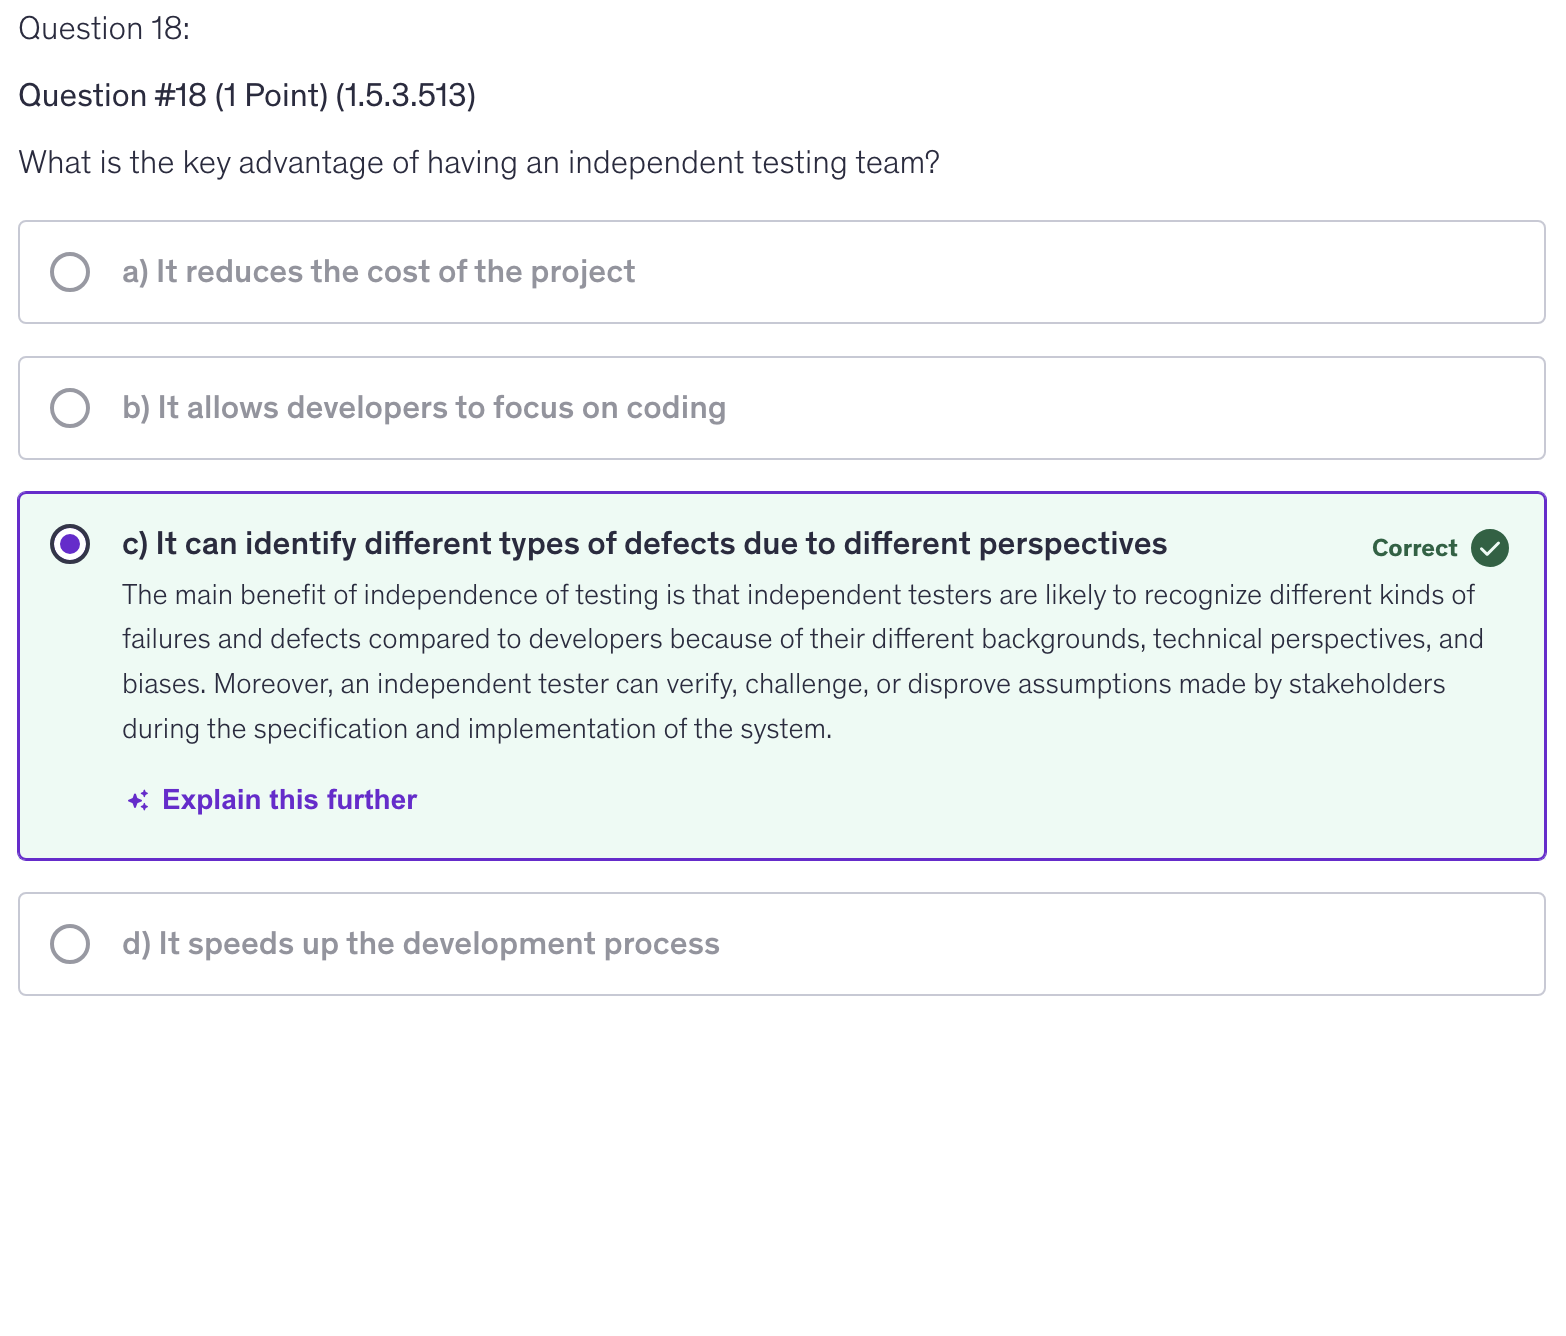This screenshot has width=1566, height=1336.
Task: Open the 'Explain this further' link
Action: tap(289, 800)
